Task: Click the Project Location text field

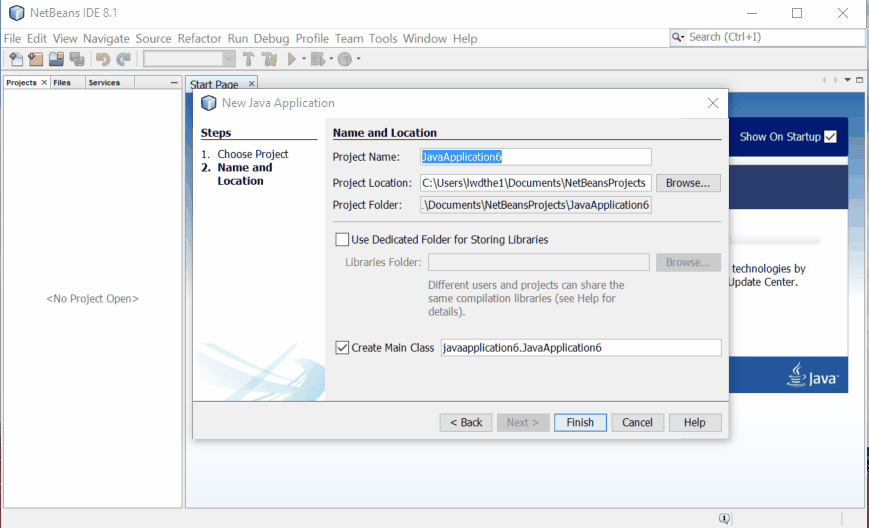Action: 535,183
